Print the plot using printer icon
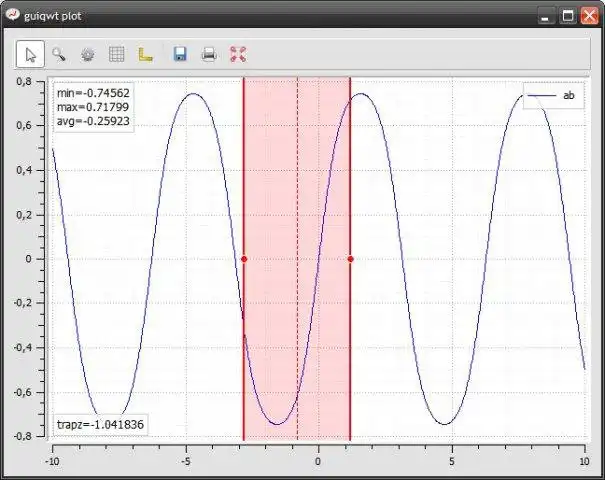Image resolution: width=605 pixels, height=480 pixels. coord(209,54)
